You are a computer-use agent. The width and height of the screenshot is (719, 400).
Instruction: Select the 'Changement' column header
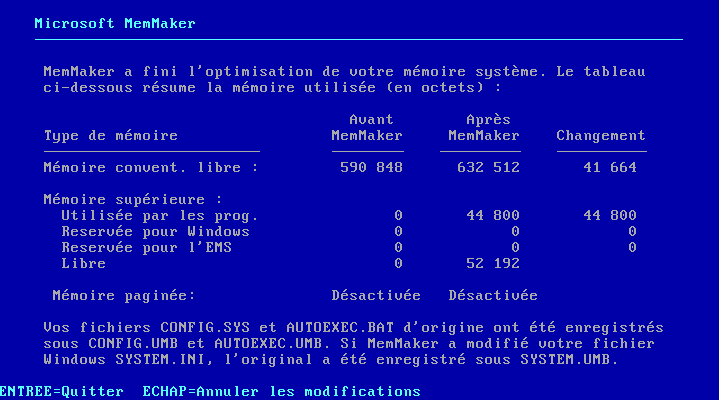pyautogui.click(x=601, y=136)
